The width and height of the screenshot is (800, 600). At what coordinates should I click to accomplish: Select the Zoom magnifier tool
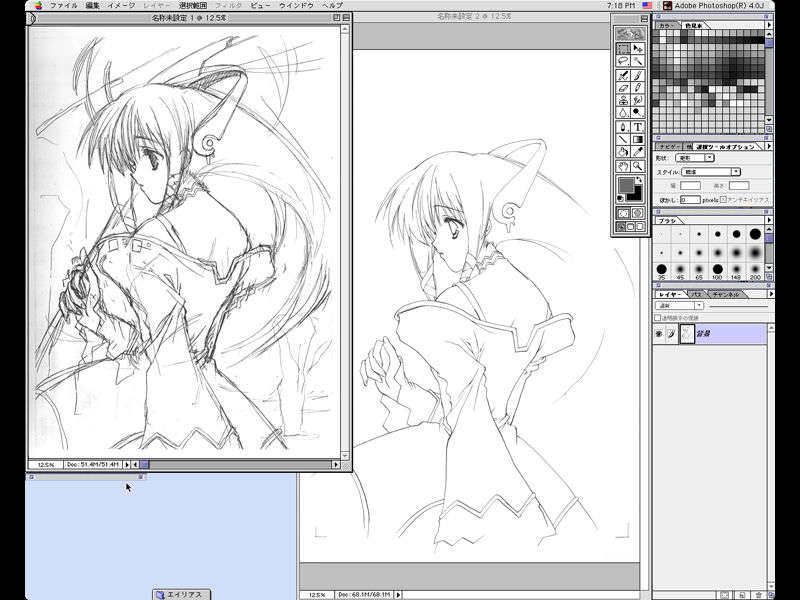[x=638, y=166]
